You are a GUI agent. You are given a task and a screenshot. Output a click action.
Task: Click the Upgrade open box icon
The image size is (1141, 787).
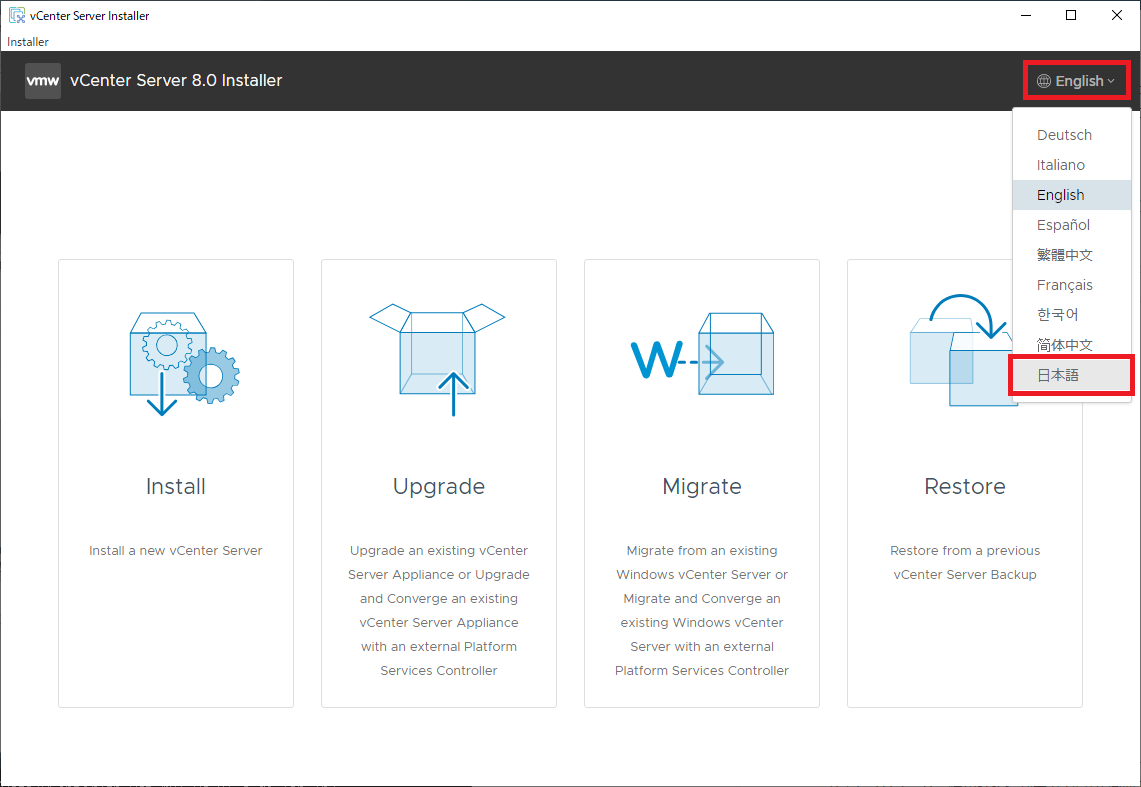click(437, 359)
